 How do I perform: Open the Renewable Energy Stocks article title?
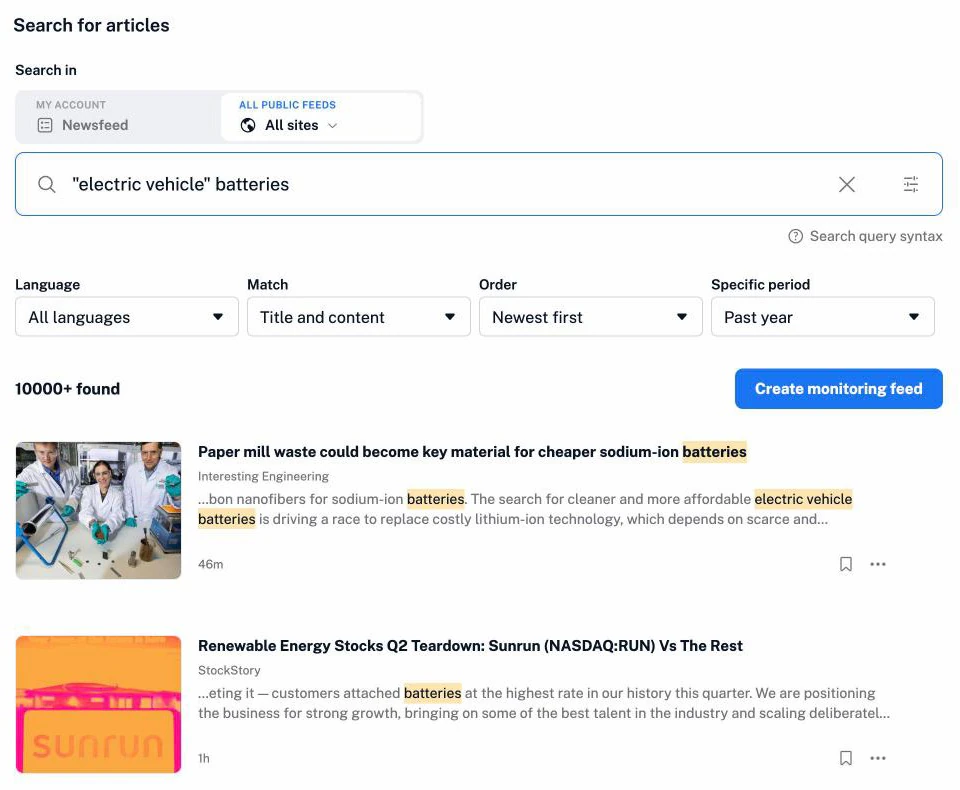click(470, 646)
